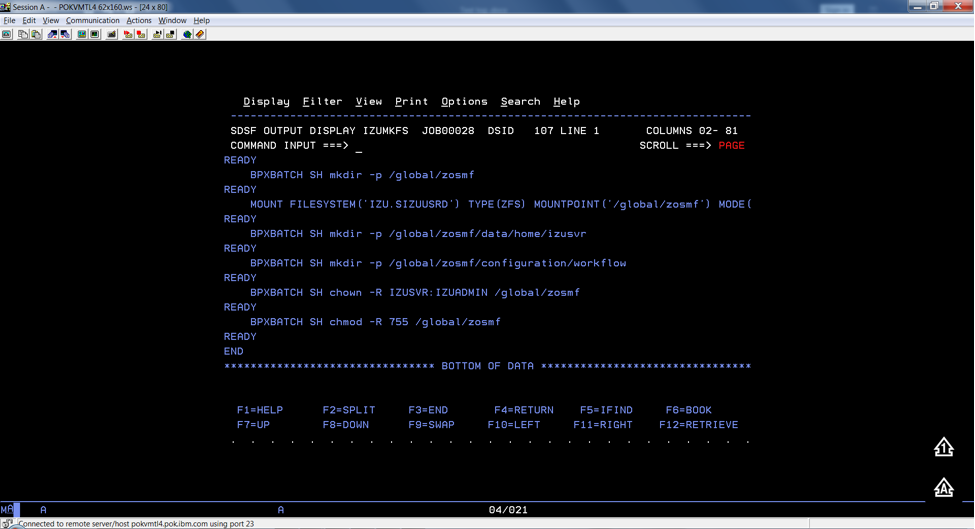Screen dimensions: 975x529
Task: Open the Communication menu
Action: [x=92, y=20]
